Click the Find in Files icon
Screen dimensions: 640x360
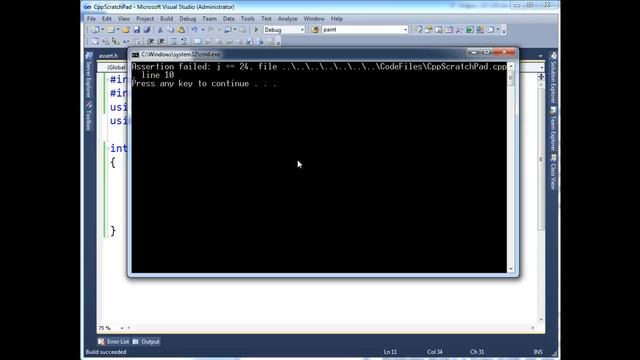(x=315, y=29)
